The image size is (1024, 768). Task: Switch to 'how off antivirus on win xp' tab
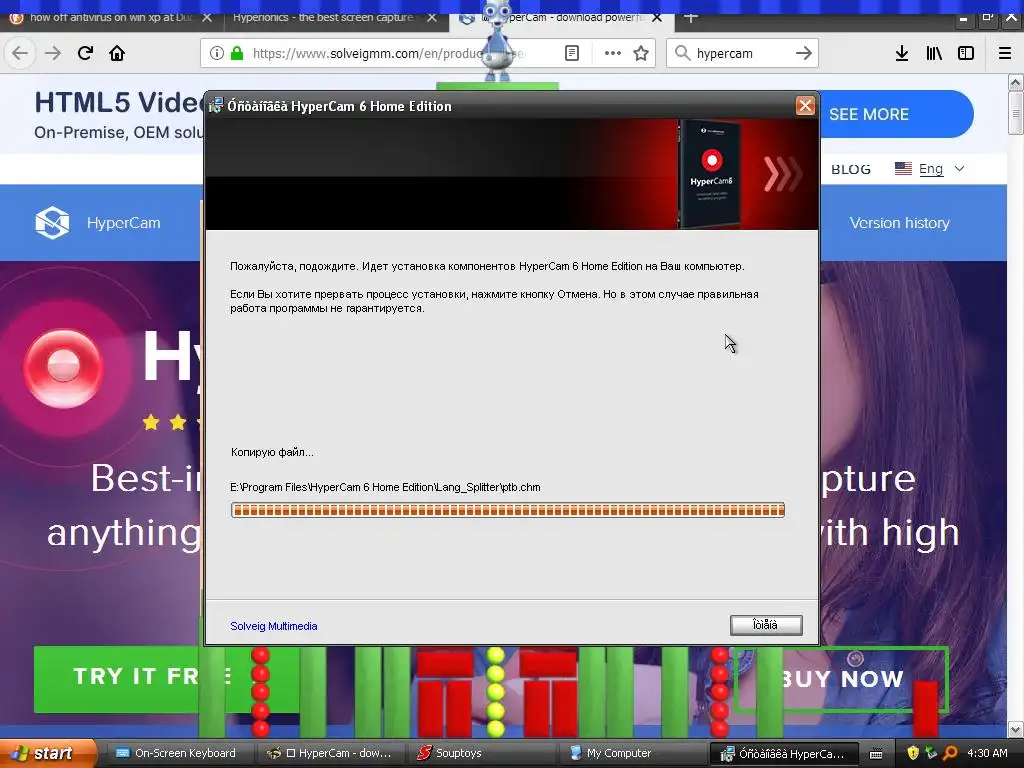(111, 18)
